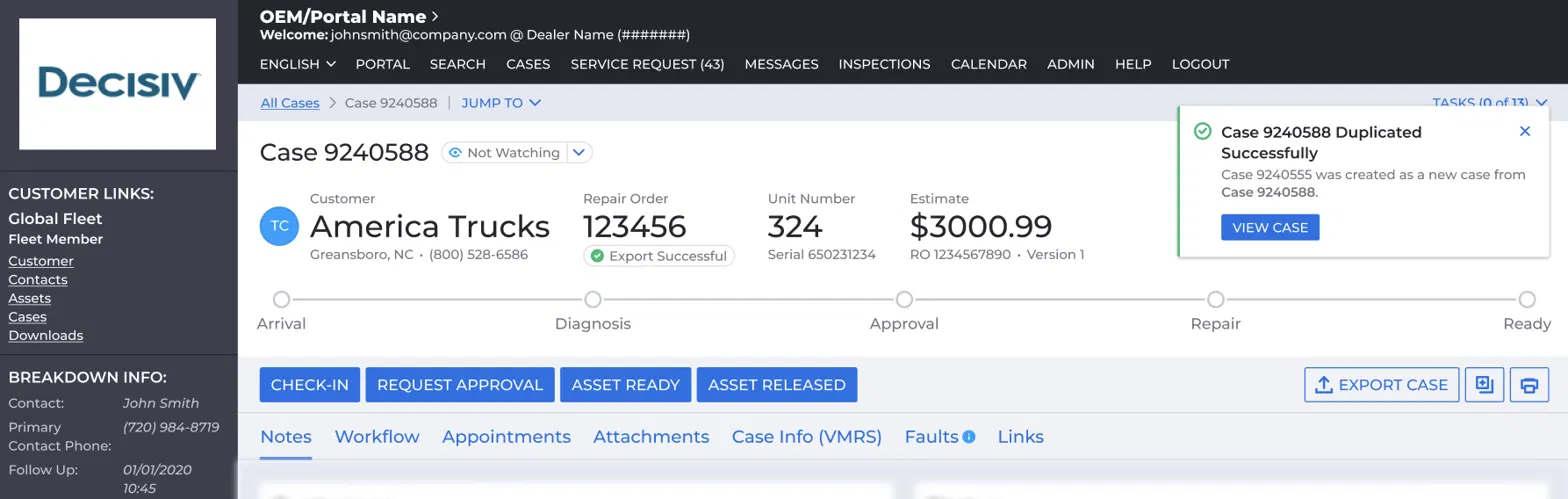Click the duplicate case icon button
Screen dimensions: 1568x499
coord(1484,385)
